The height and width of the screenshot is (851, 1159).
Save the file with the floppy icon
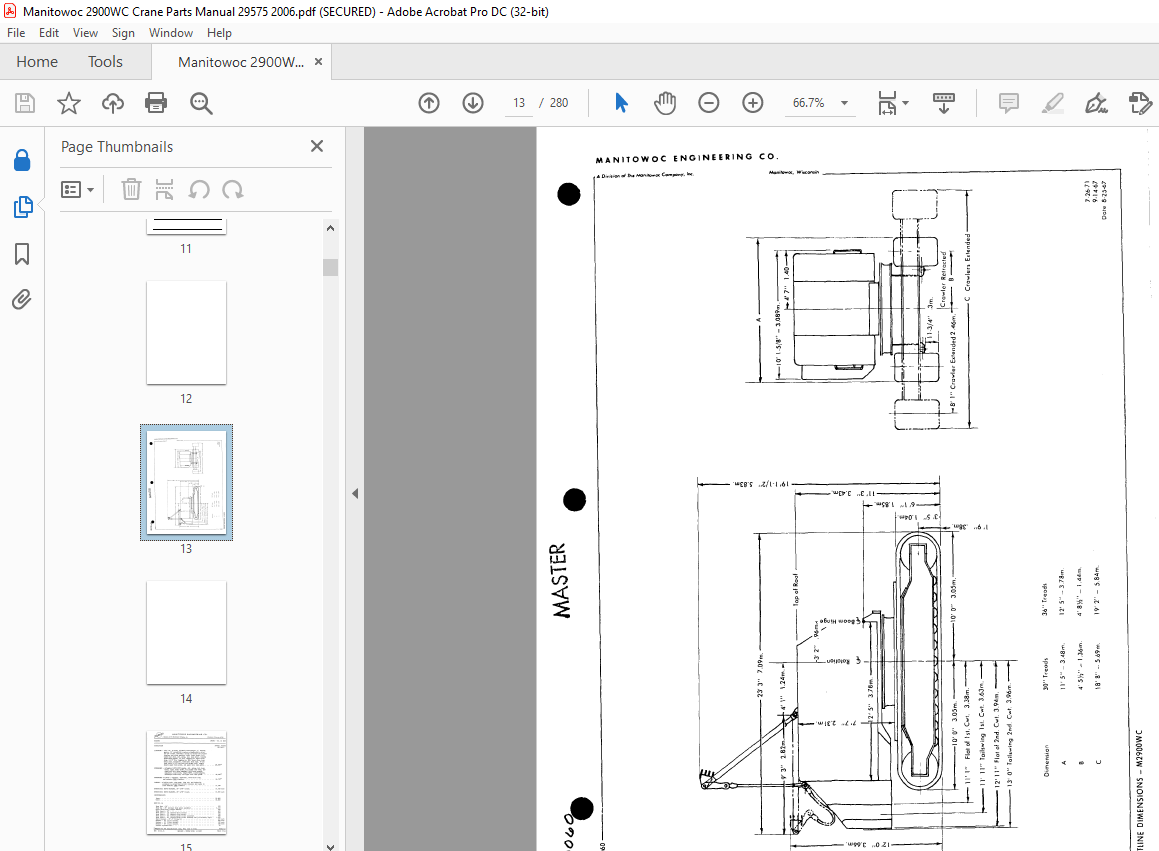tap(25, 103)
